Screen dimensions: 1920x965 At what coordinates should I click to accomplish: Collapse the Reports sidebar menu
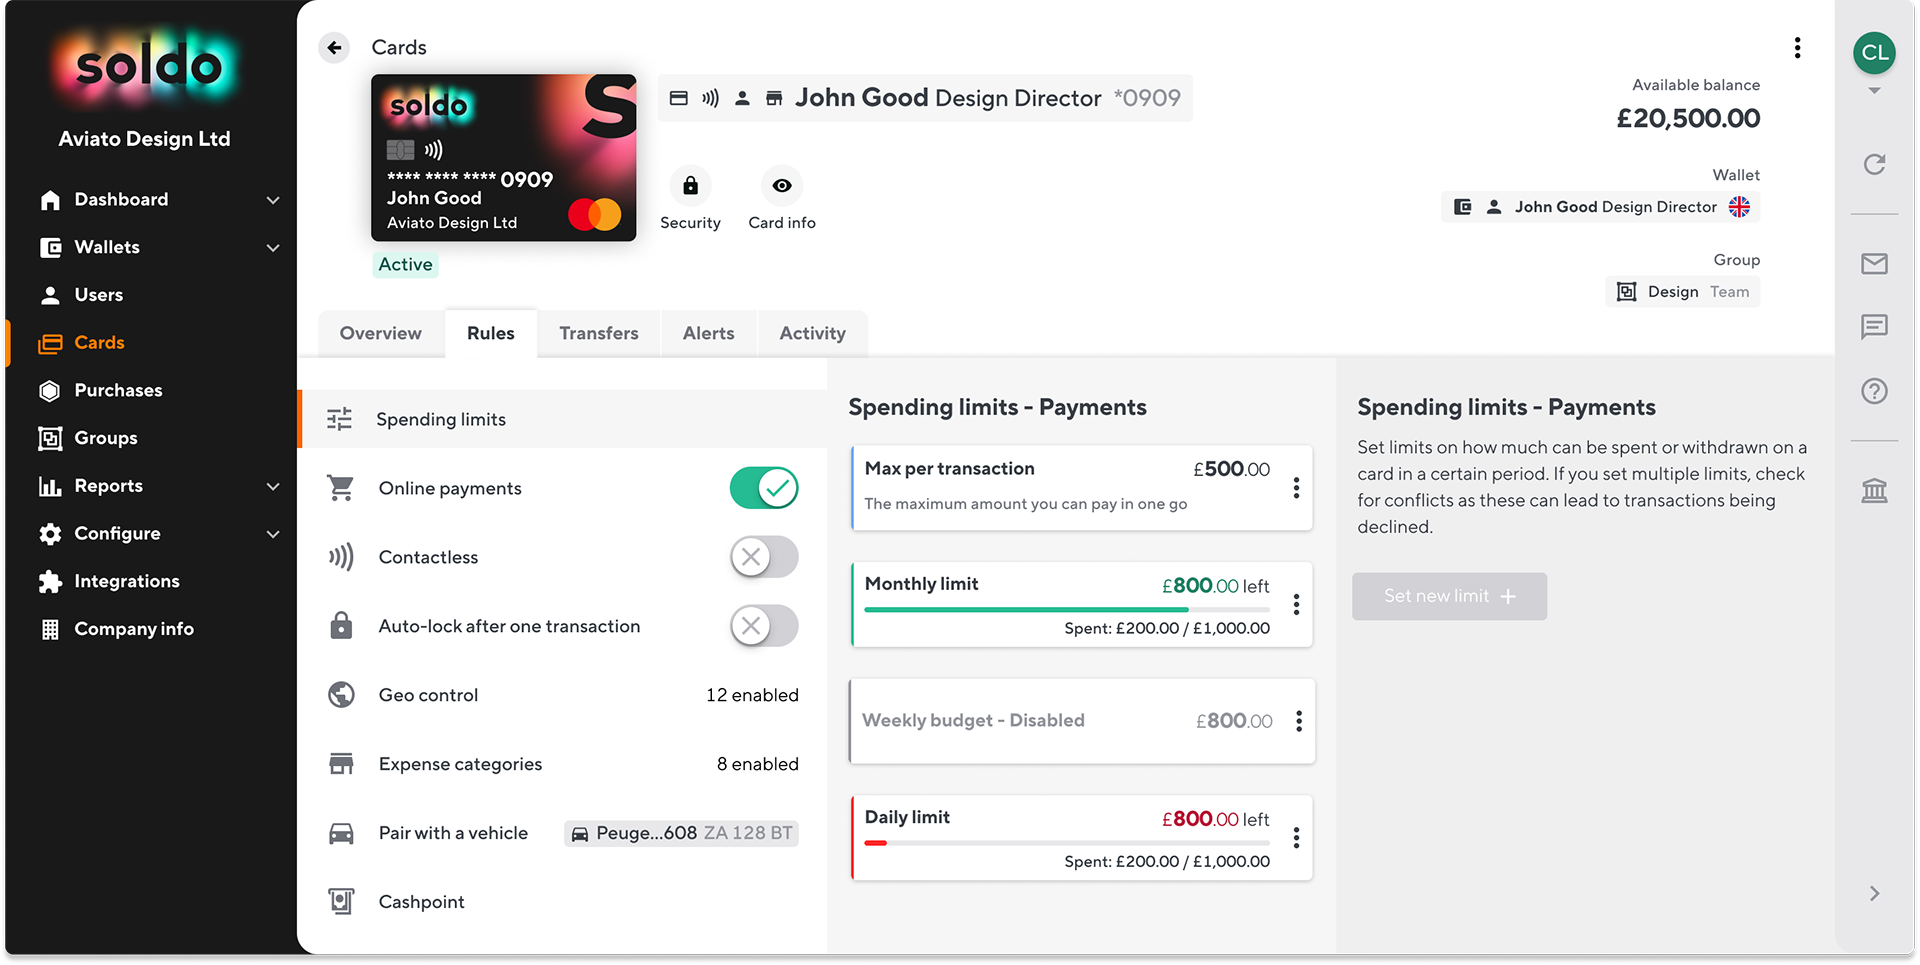pyautogui.click(x=273, y=486)
